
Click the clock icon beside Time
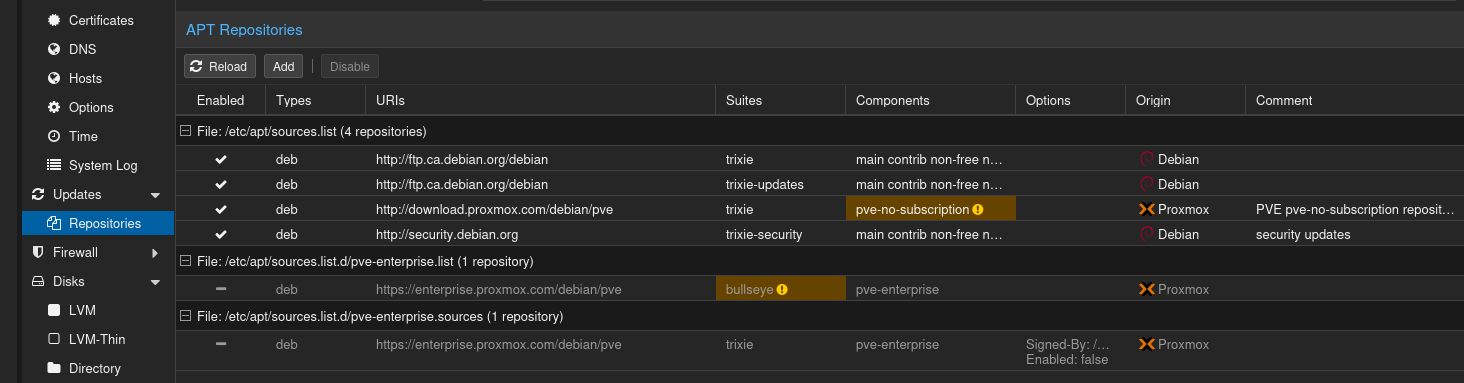(54, 136)
